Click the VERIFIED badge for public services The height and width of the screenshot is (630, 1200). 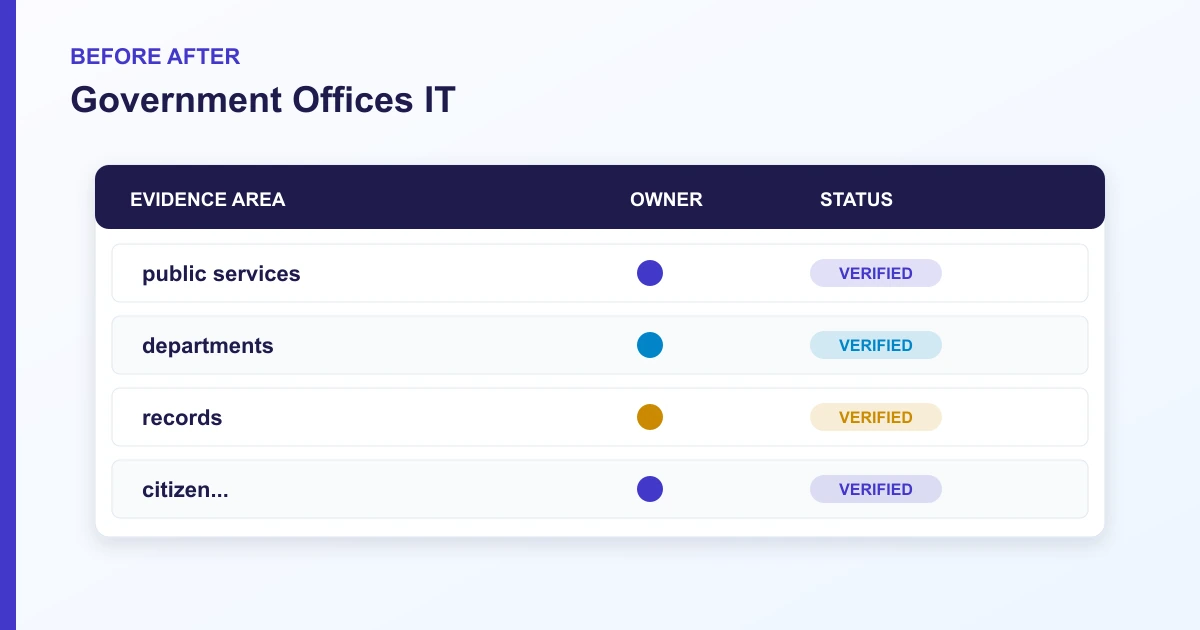coord(876,273)
